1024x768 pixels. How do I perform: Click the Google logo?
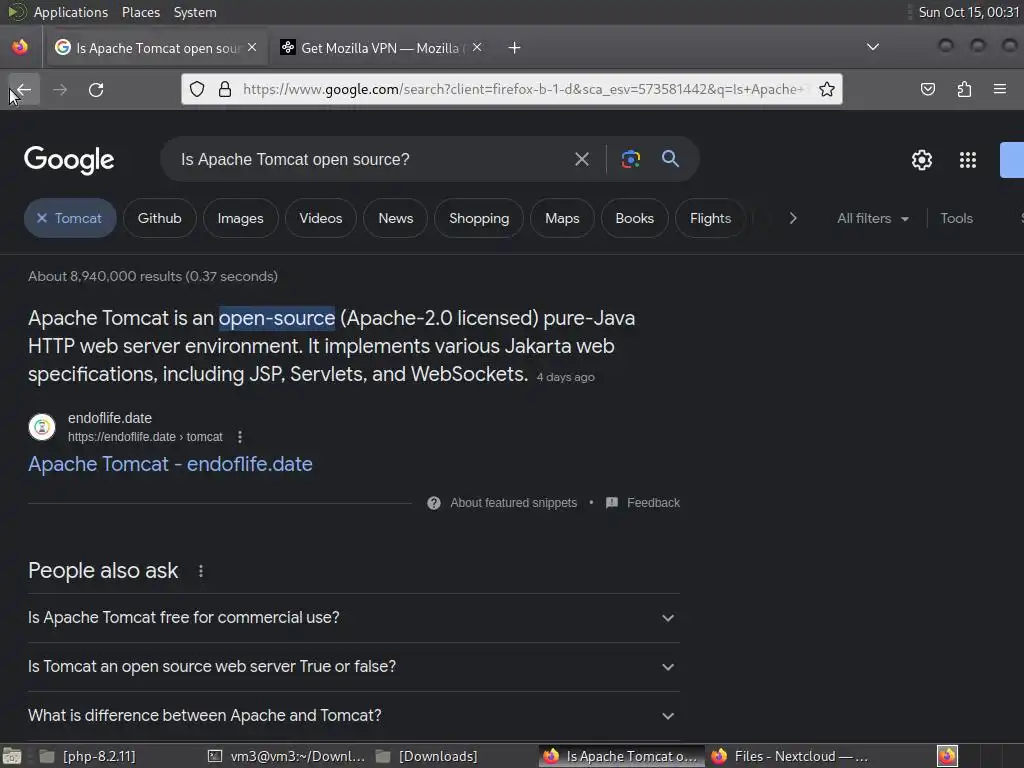click(x=69, y=160)
